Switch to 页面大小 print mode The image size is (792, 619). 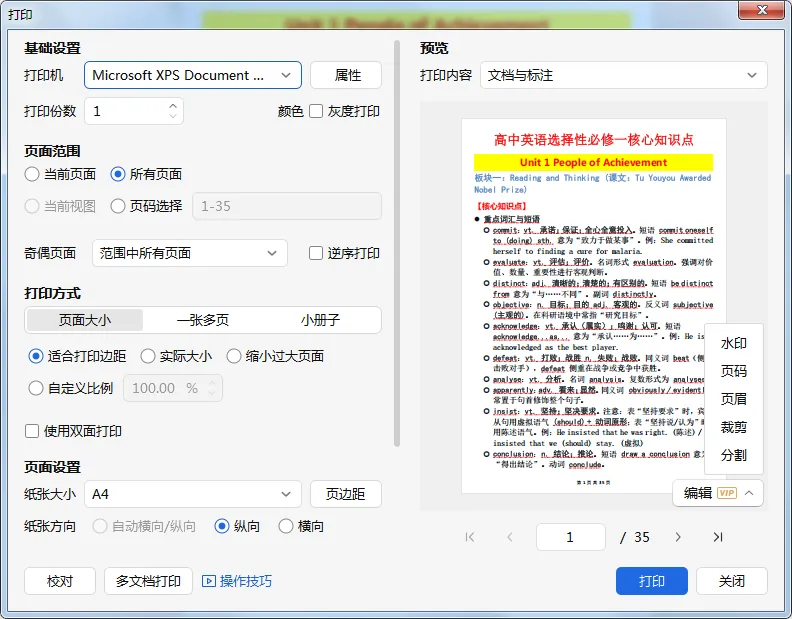(x=85, y=320)
